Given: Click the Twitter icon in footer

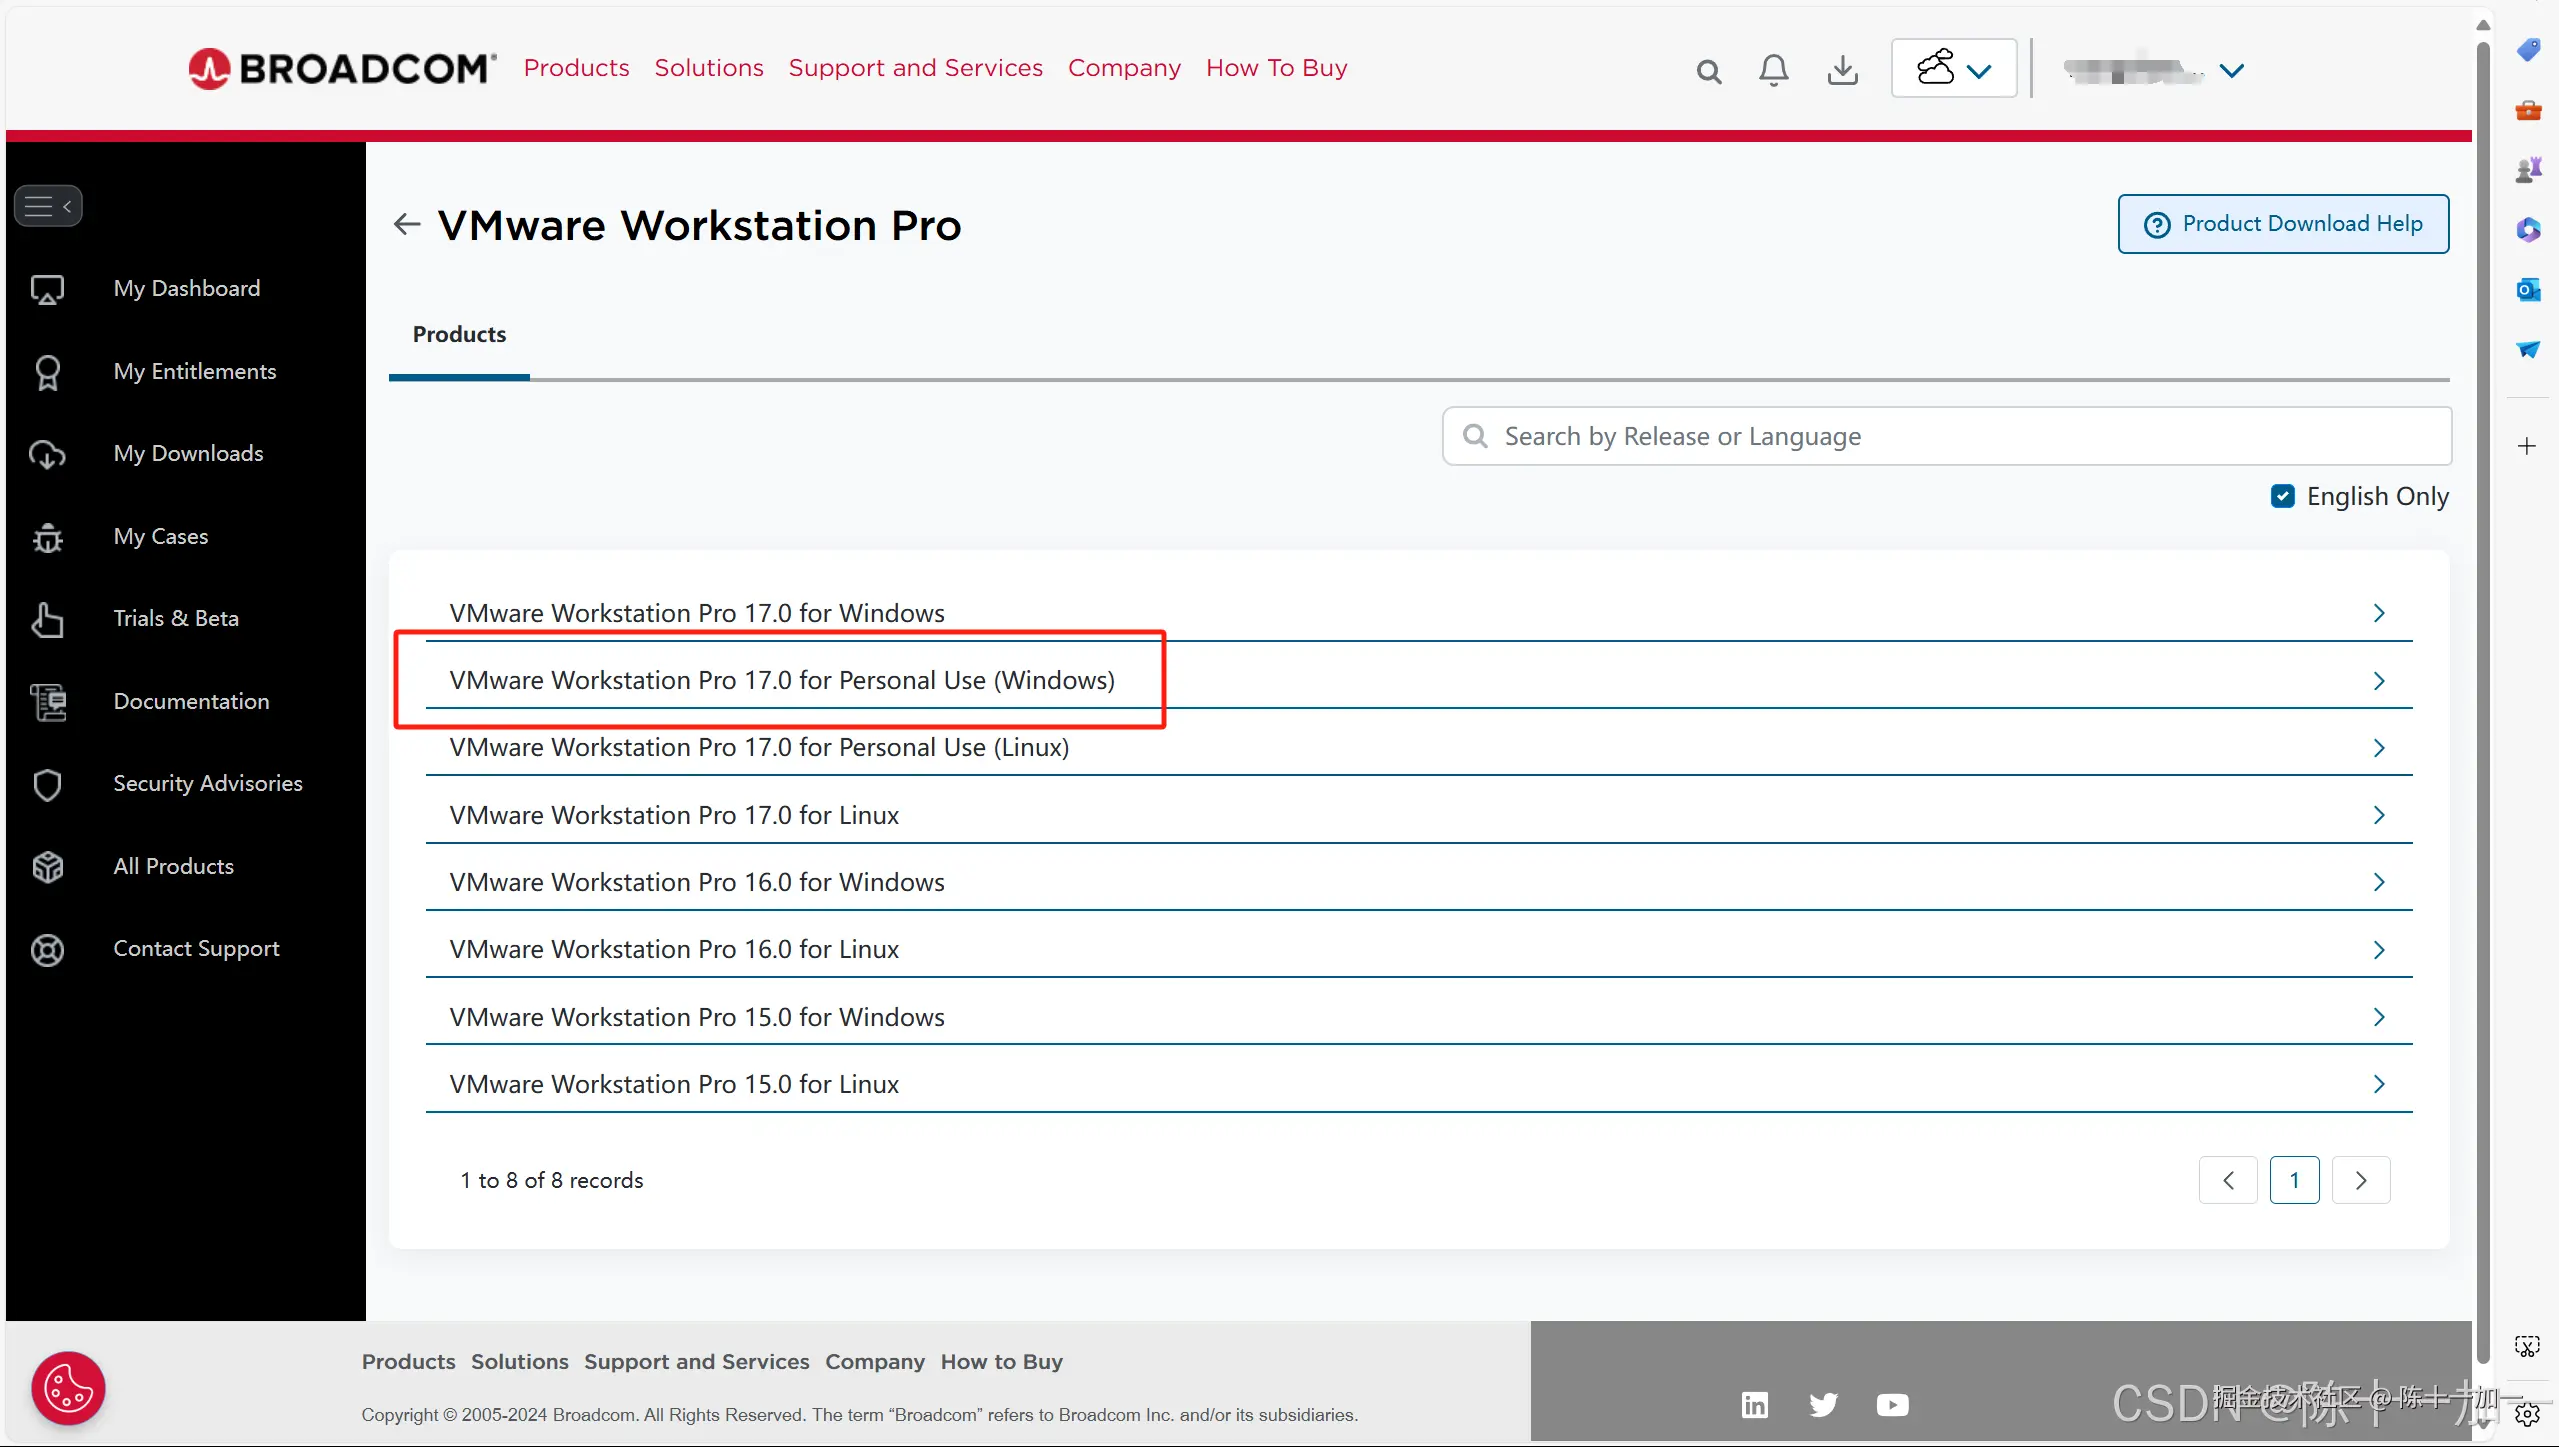Looking at the screenshot, I should 1823,1404.
